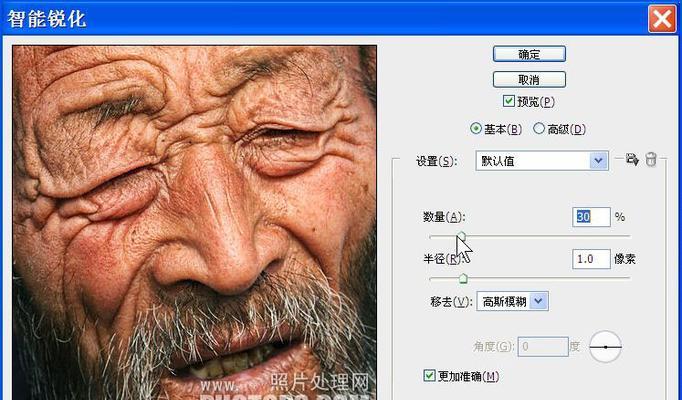Click the 确定 button
This screenshot has width=682, height=400.
click(529, 54)
